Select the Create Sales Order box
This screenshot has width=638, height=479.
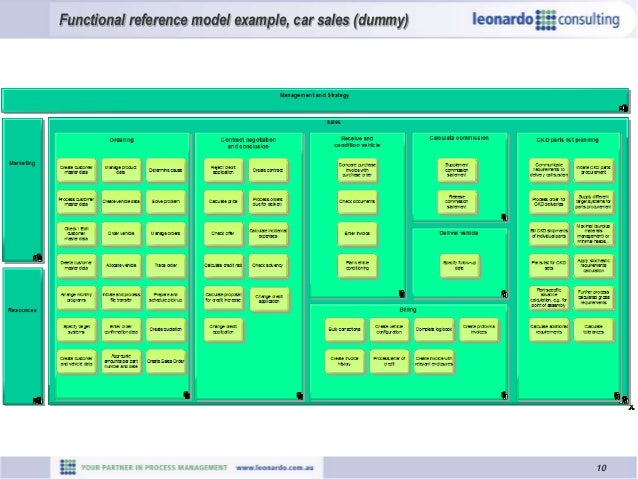[165, 361]
